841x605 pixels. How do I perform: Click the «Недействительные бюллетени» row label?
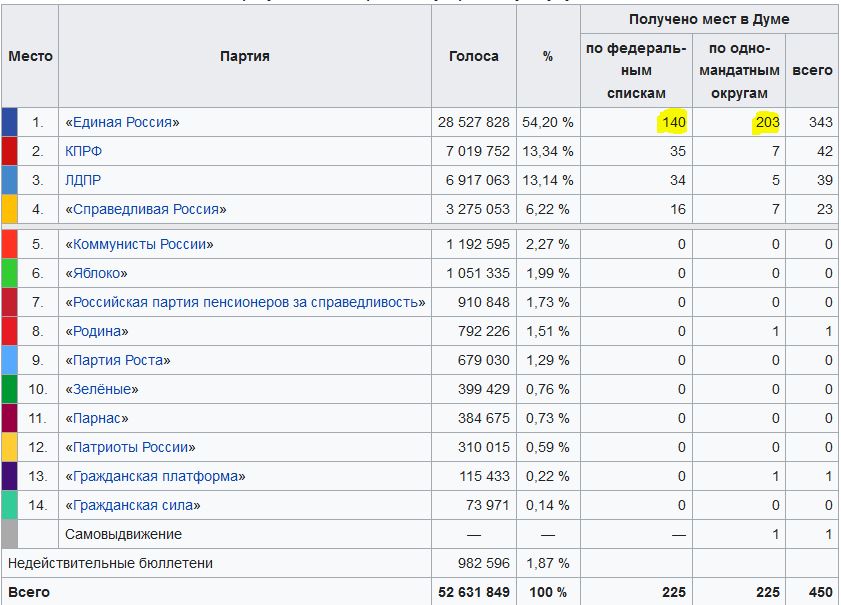(x=110, y=563)
